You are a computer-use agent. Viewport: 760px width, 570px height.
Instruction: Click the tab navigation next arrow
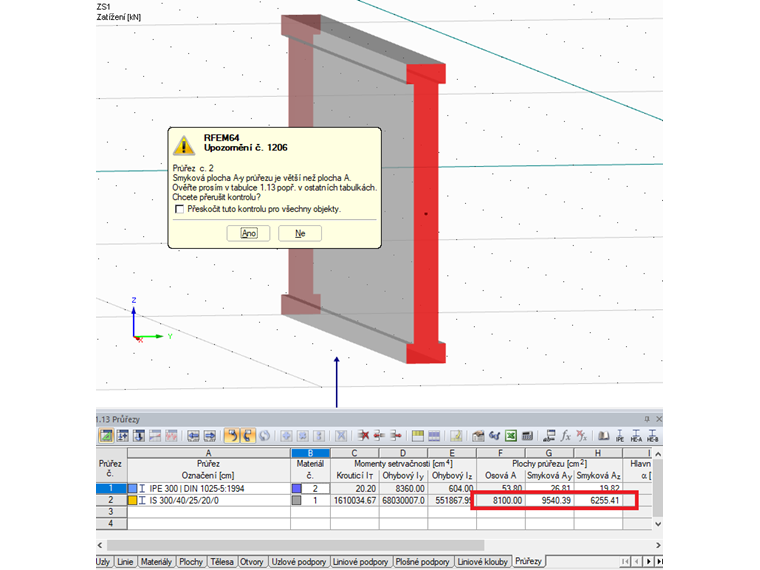point(649,561)
